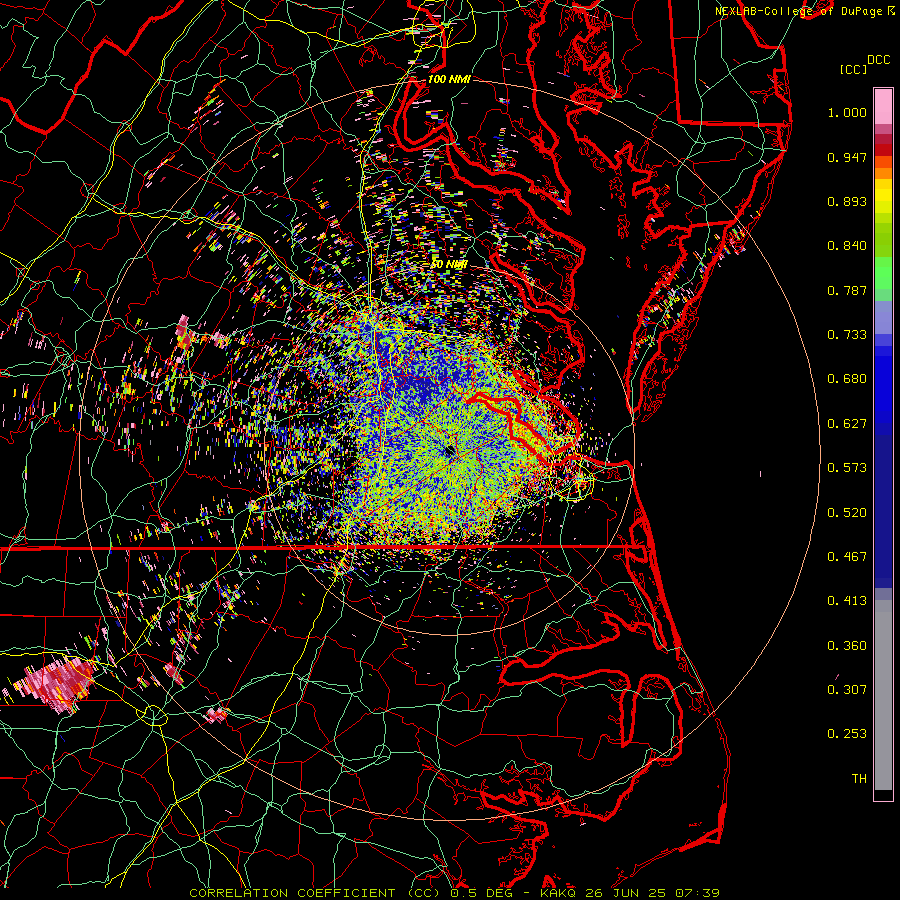The width and height of the screenshot is (900, 900).
Task: Click the 0.947 scale label
Action: [x=847, y=157]
